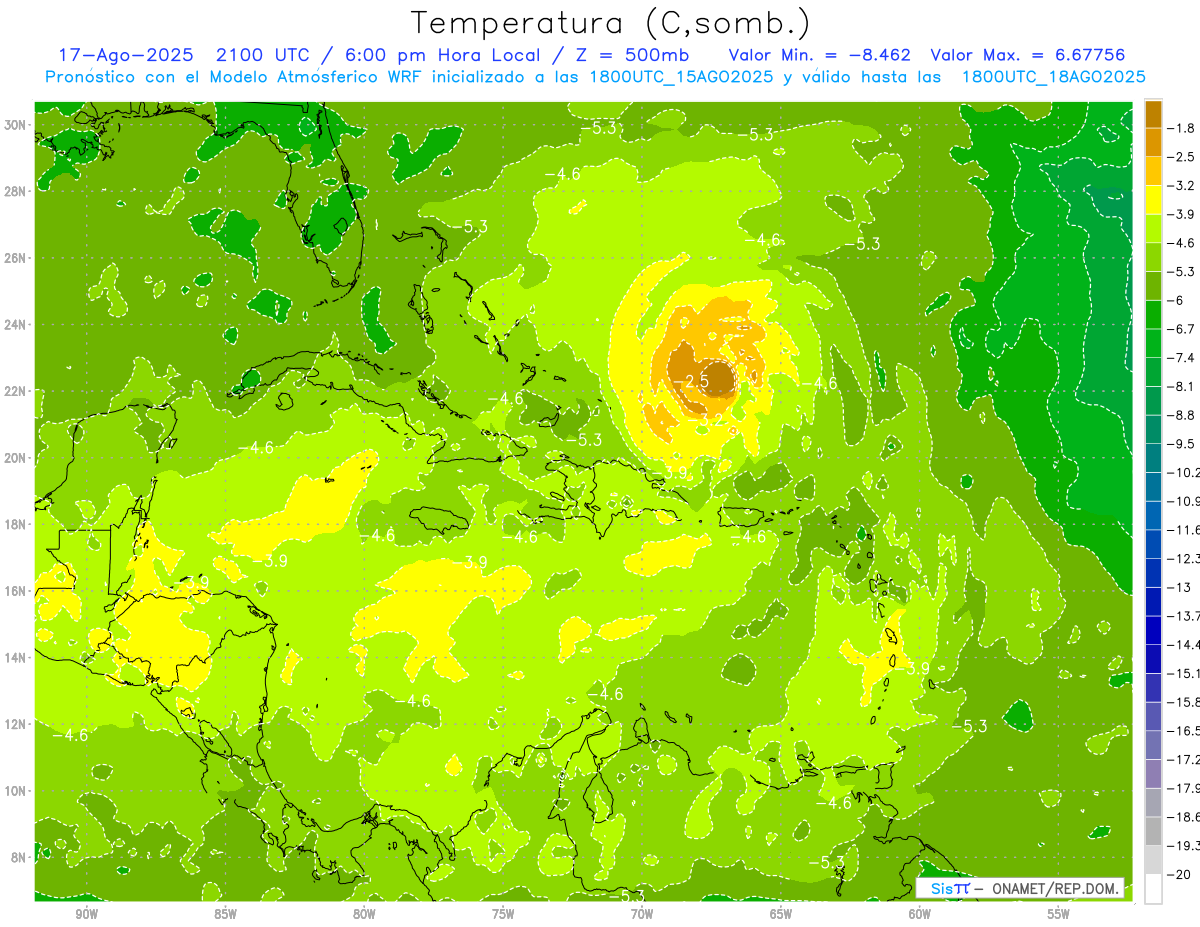
Task: Click the '24N' latitude axis label
Action: tap(16, 324)
